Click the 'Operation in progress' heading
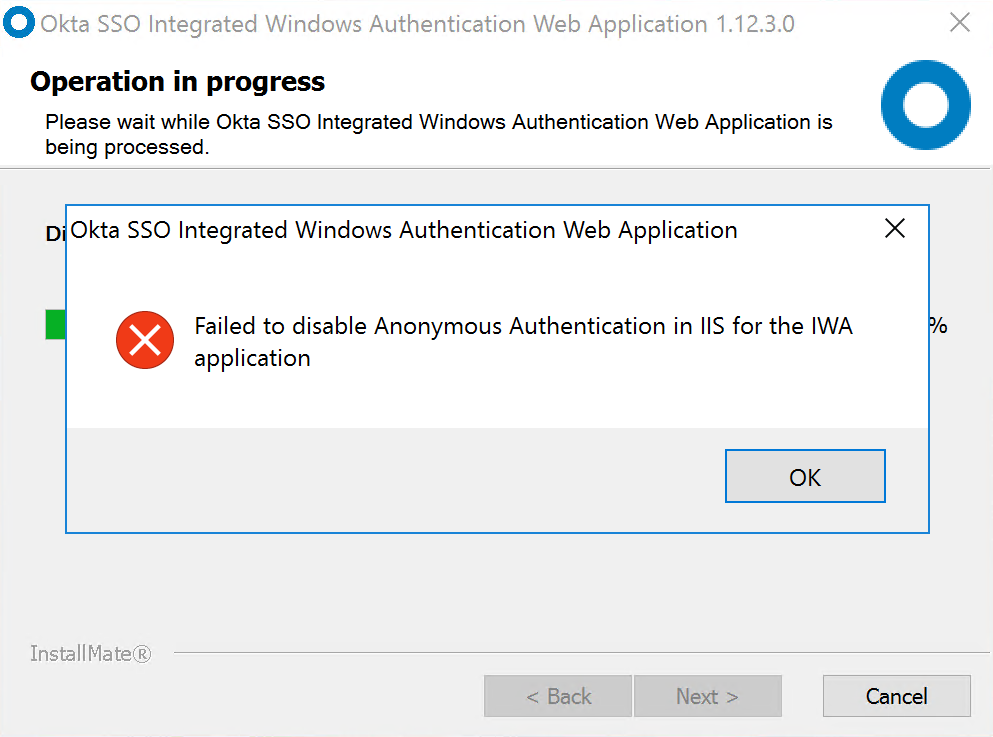The height and width of the screenshot is (737, 993). coord(177,82)
